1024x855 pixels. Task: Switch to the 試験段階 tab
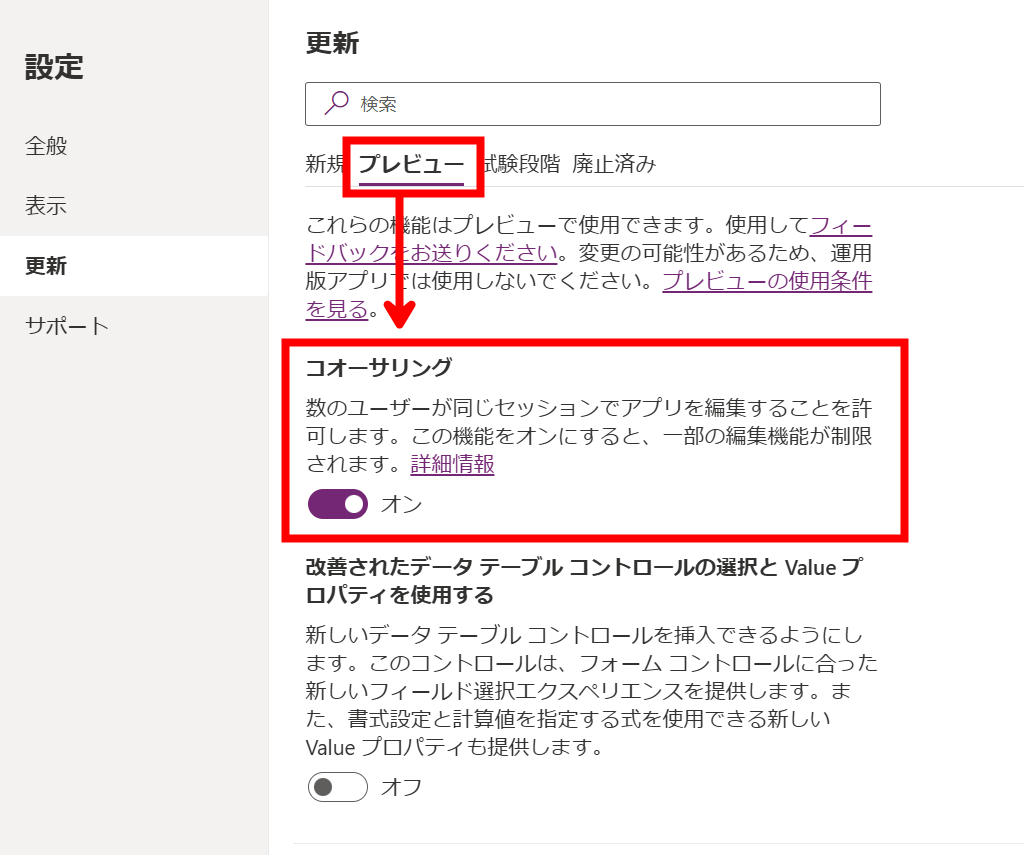(x=521, y=163)
